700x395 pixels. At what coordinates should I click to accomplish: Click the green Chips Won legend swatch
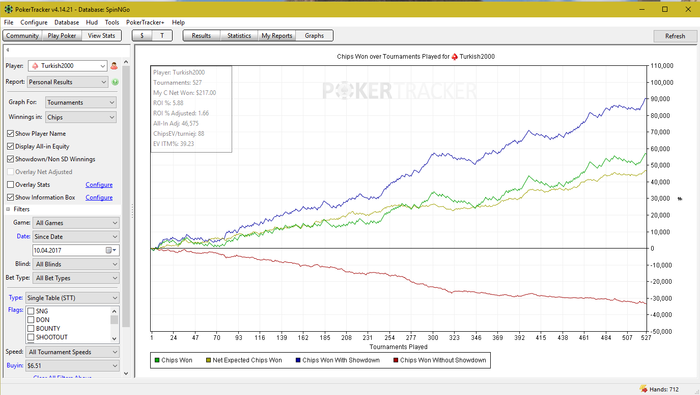(157, 360)
